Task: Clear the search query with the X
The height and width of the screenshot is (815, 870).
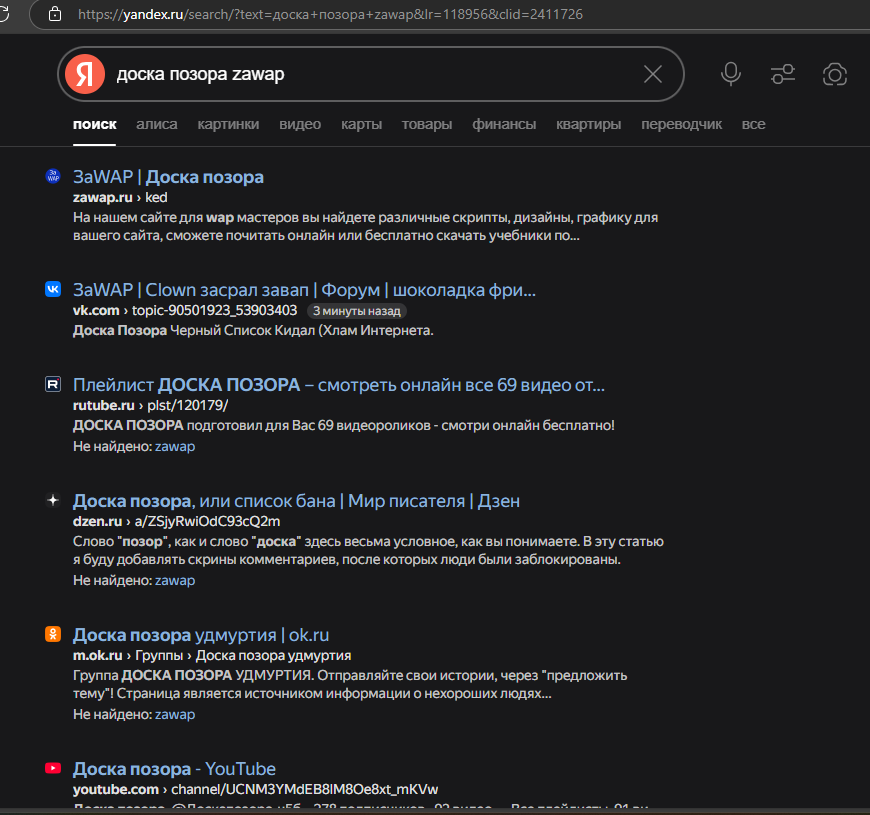Action: point(652,74)
